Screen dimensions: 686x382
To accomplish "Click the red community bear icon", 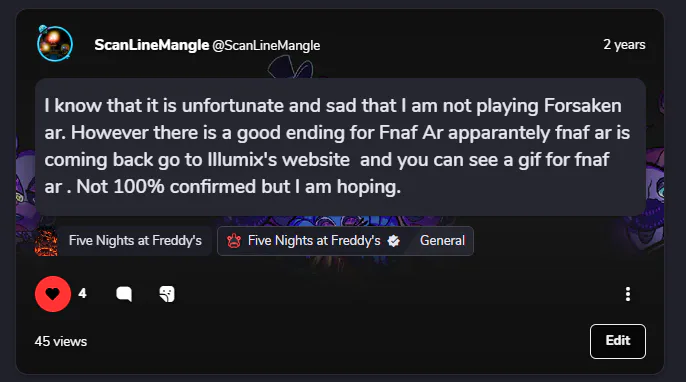I will 234,241.
